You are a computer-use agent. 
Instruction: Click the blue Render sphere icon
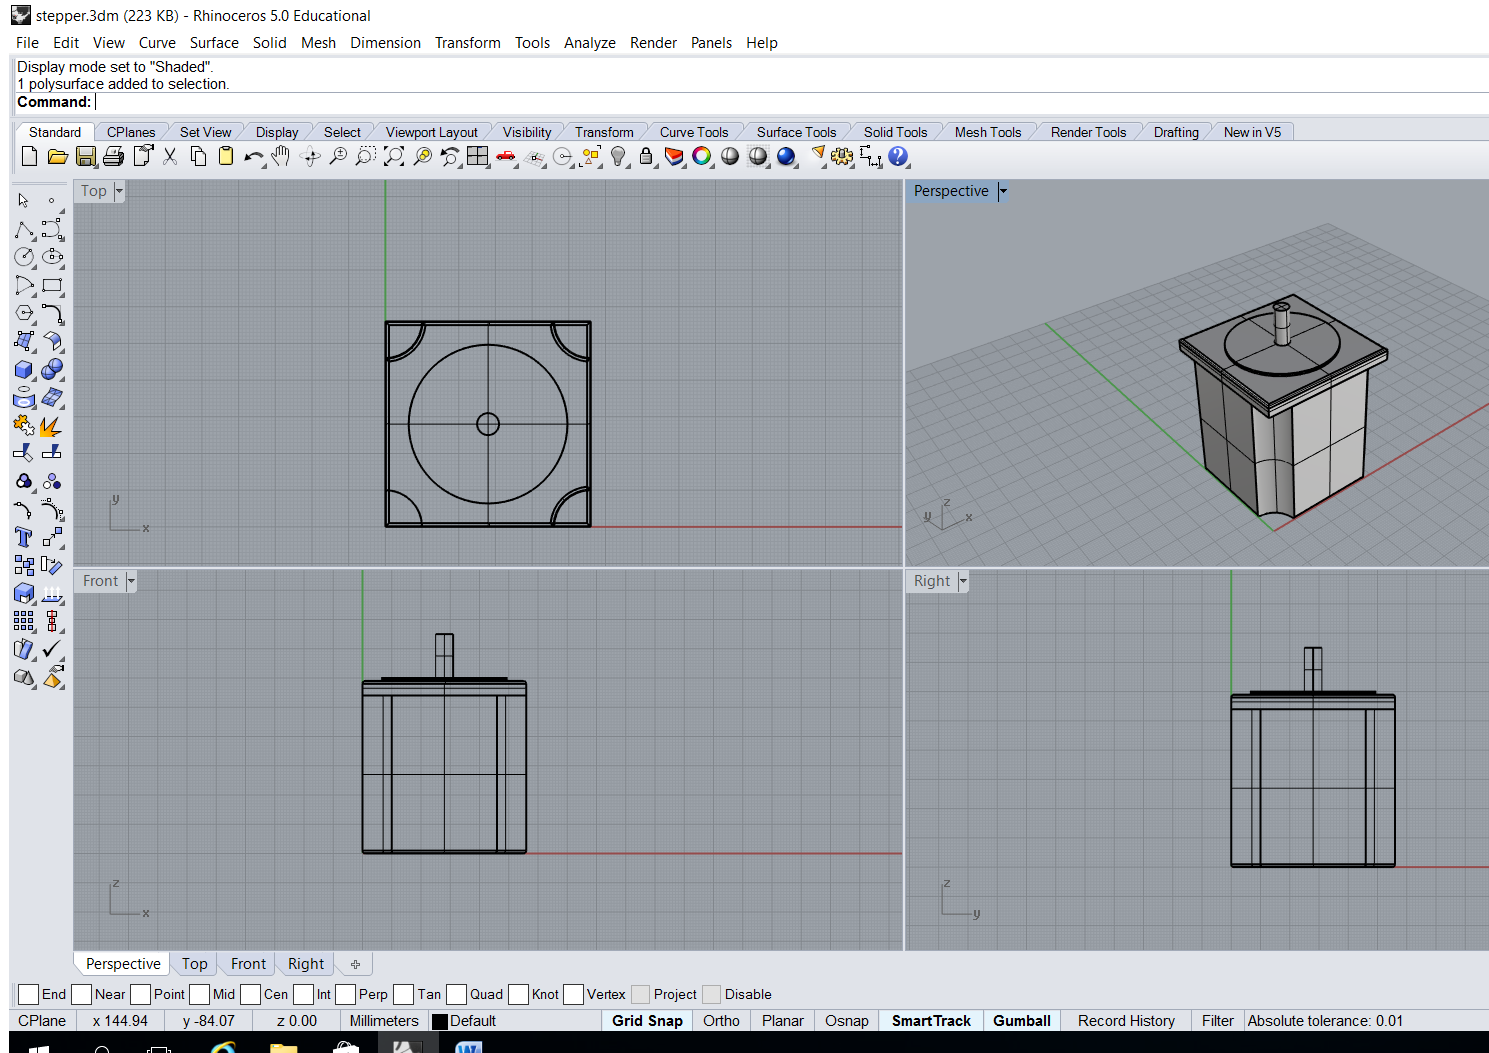pyautogui.click(x=786, y=156)
